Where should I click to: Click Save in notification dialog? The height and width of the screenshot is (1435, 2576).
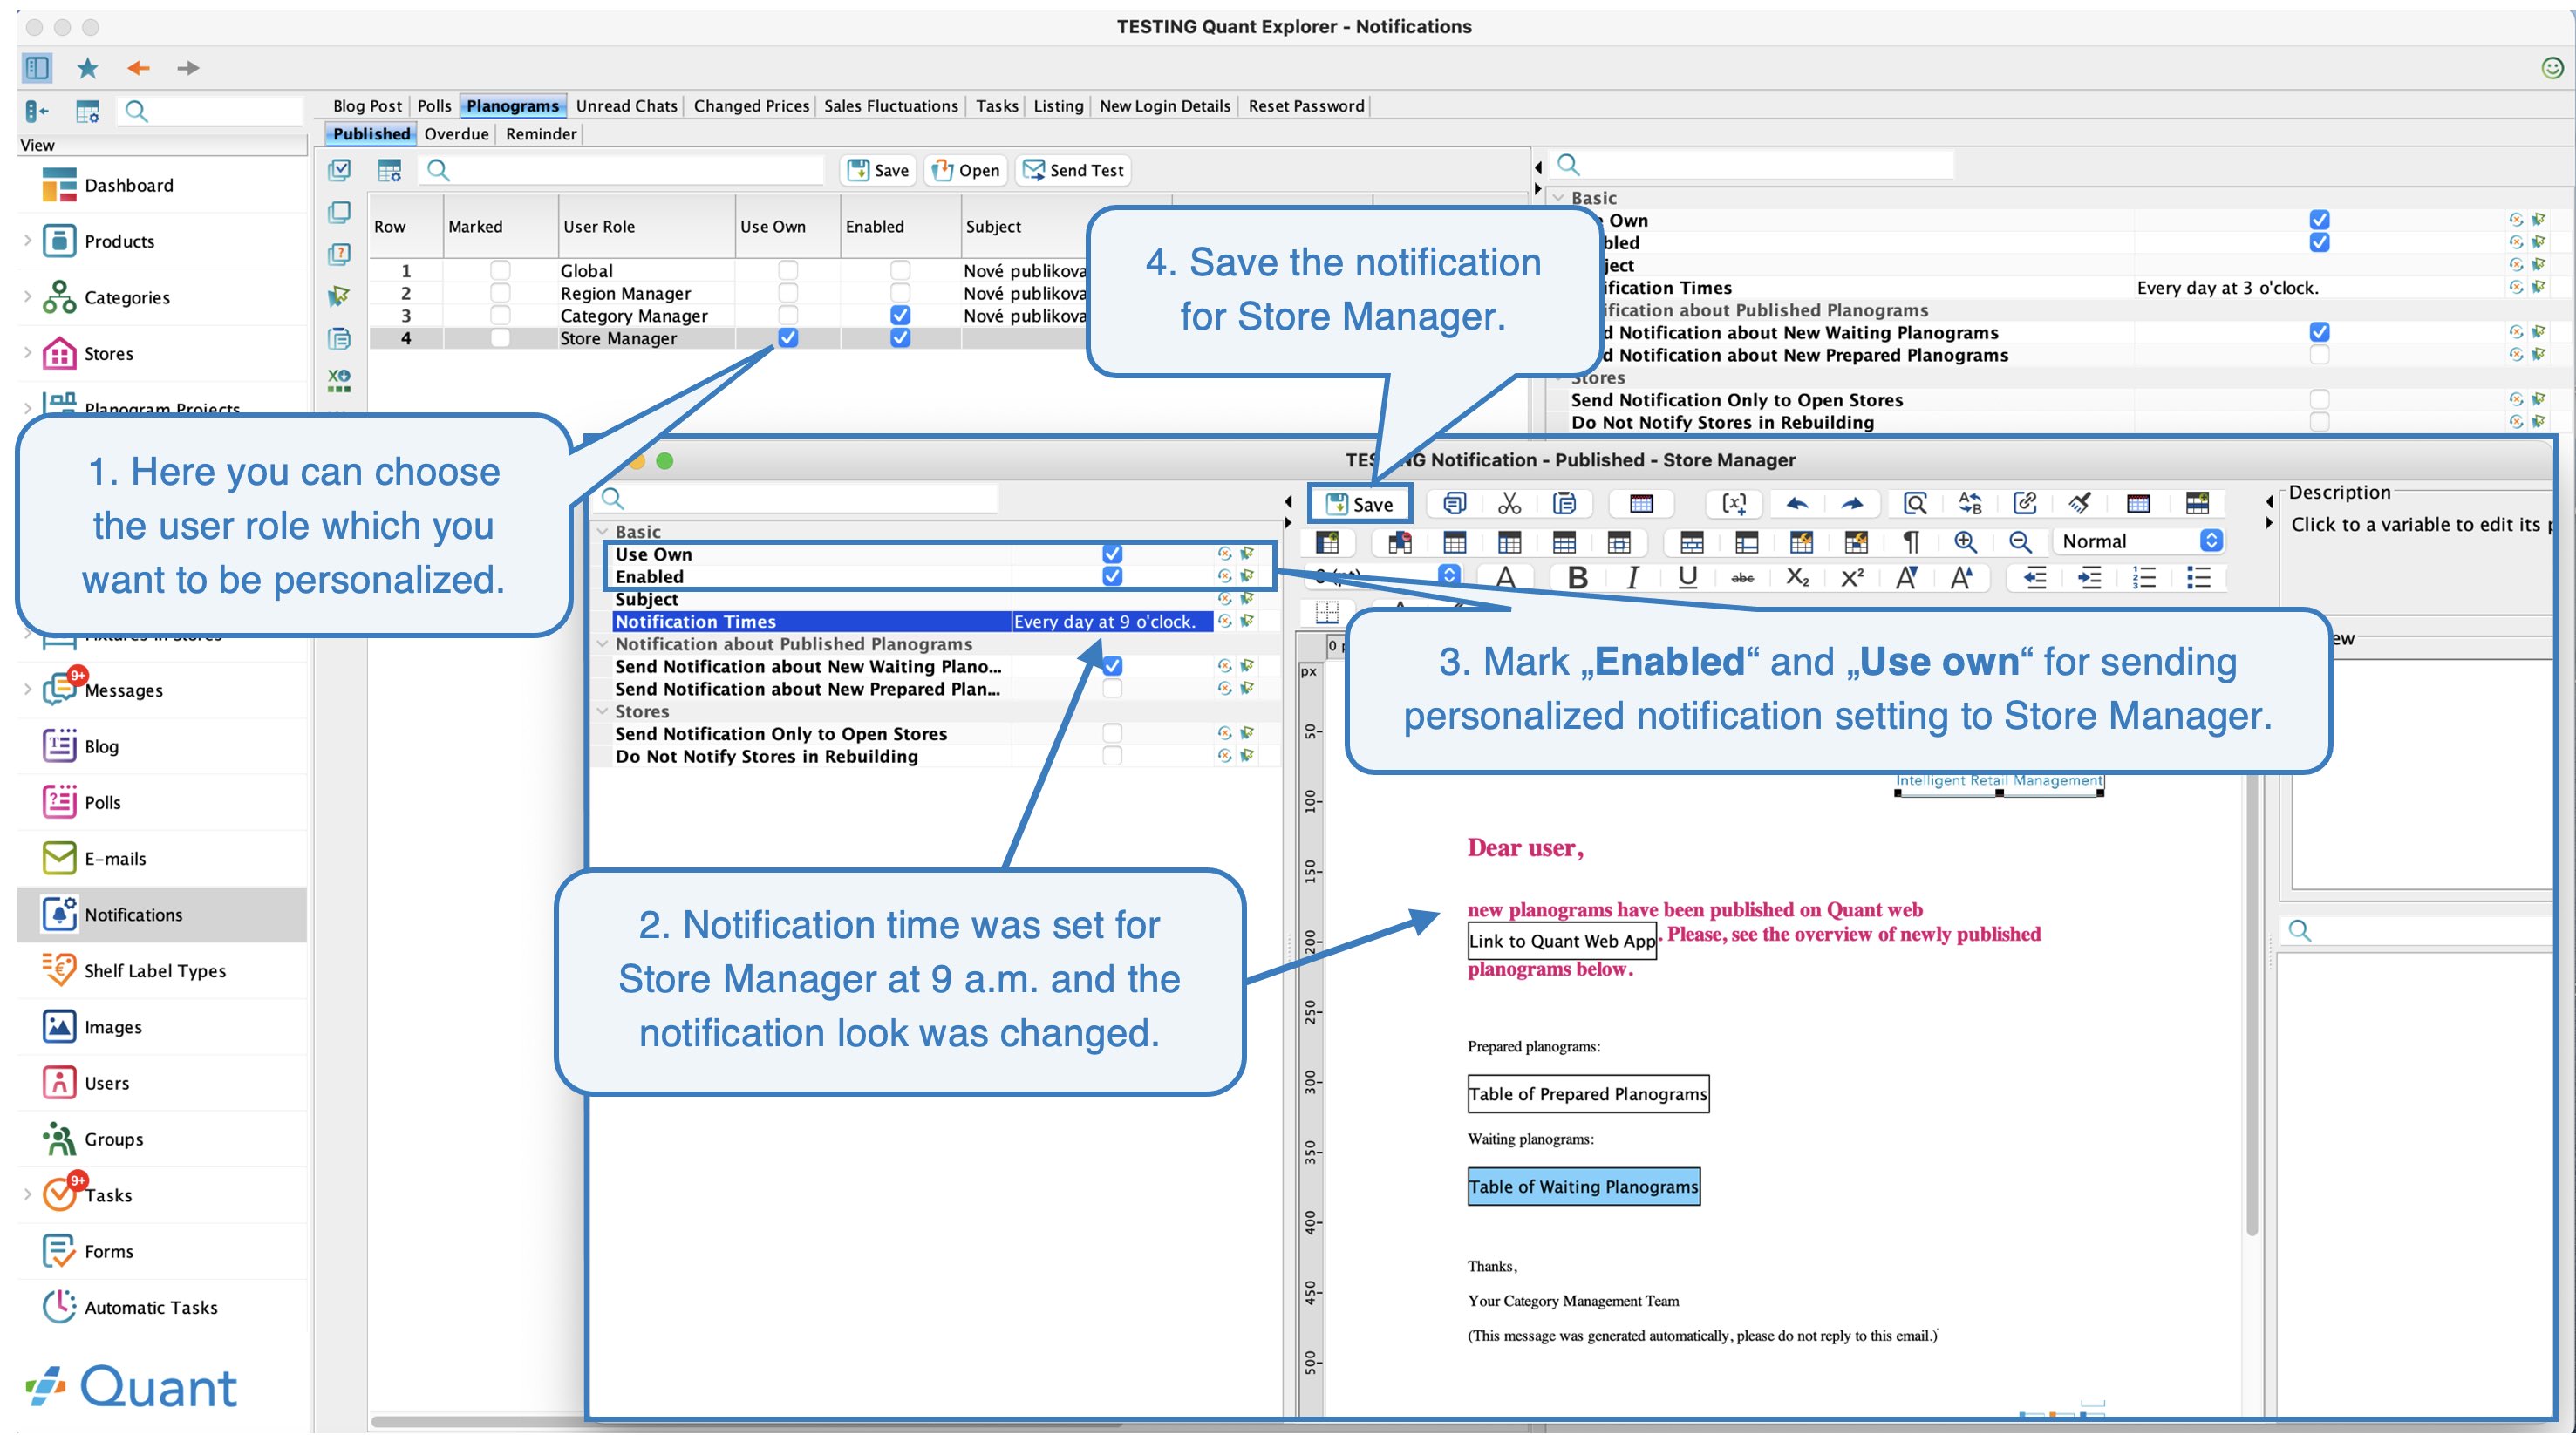coord(1360,504)
